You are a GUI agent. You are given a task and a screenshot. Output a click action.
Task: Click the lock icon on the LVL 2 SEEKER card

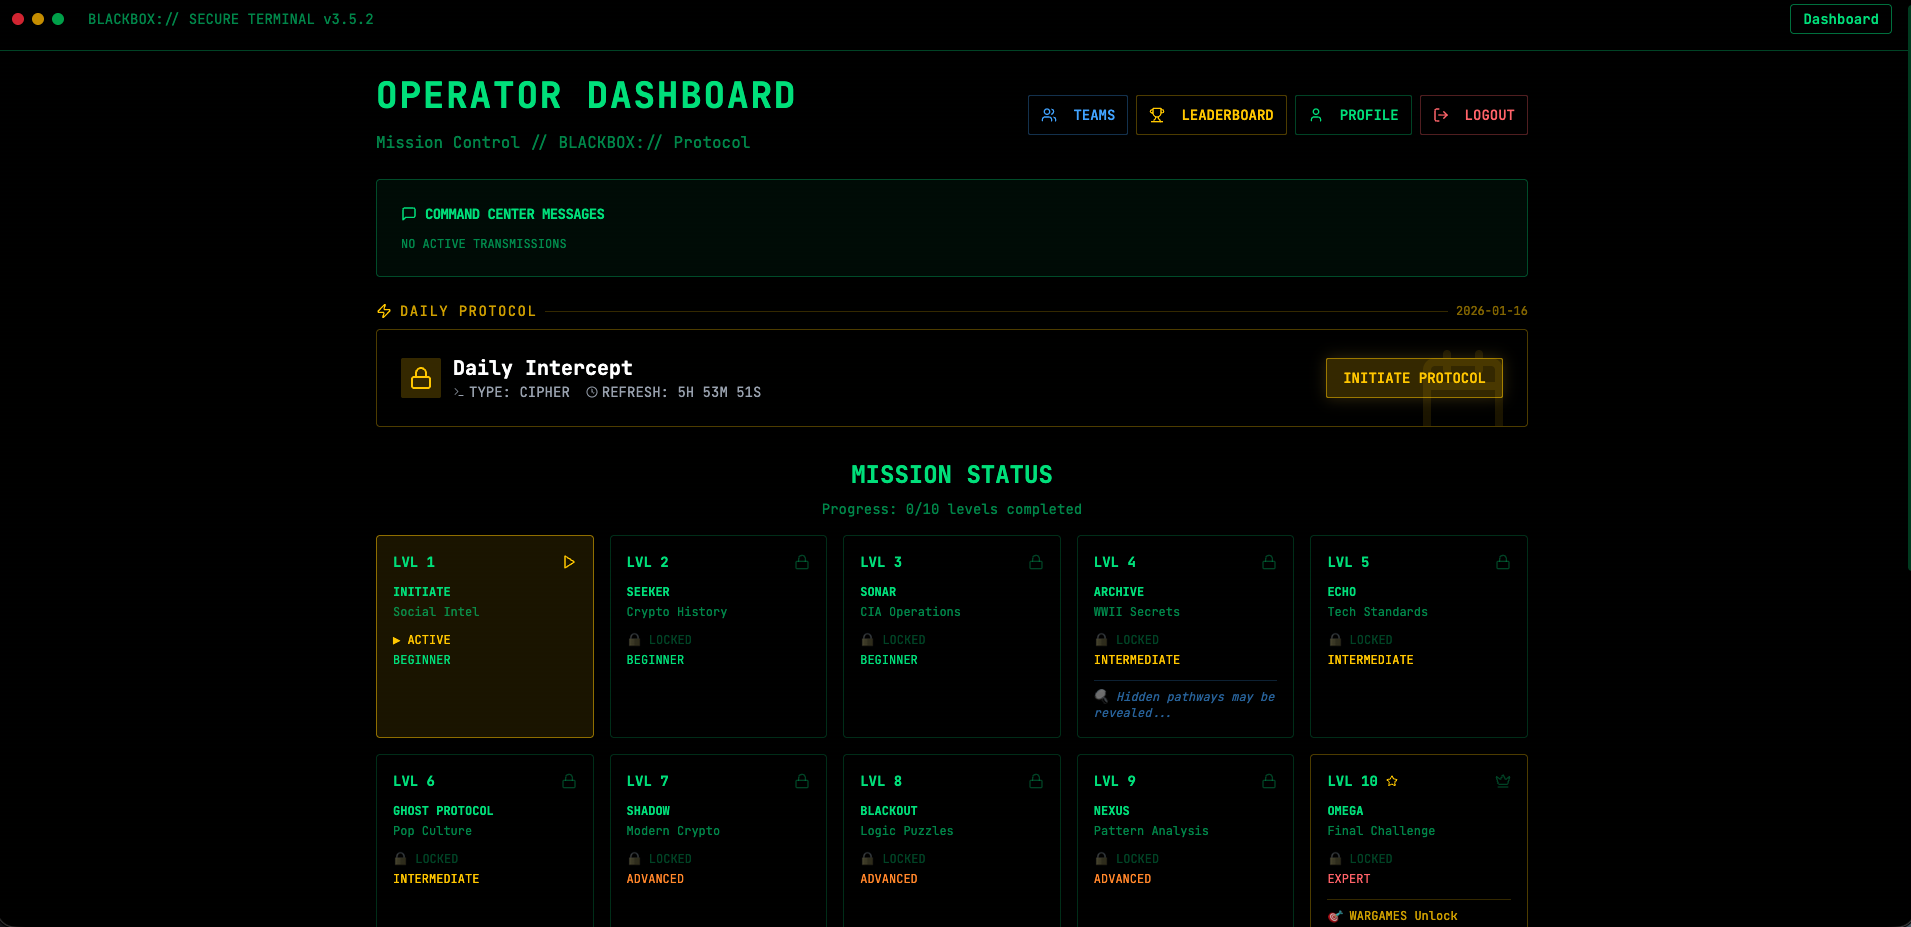pyautogui.click(x=802, y=562)
